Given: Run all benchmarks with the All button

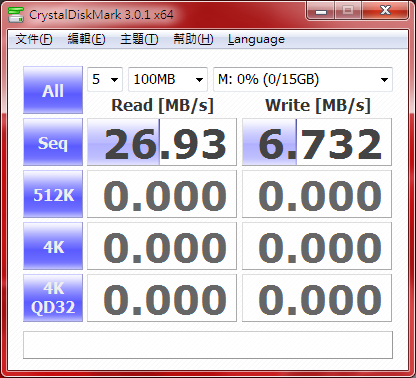Looking at the screenshot, I should coord(53,90).
